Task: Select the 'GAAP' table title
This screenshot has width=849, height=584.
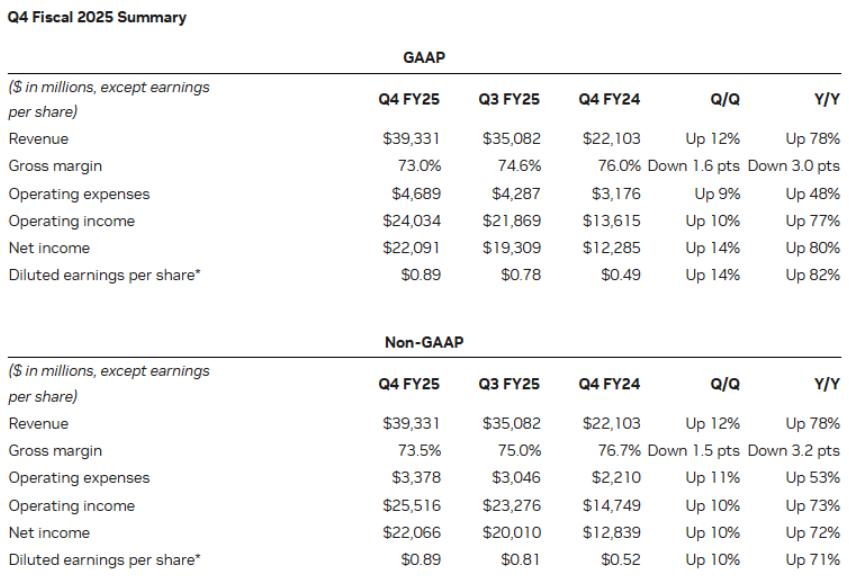Action: tap(423, 58)
